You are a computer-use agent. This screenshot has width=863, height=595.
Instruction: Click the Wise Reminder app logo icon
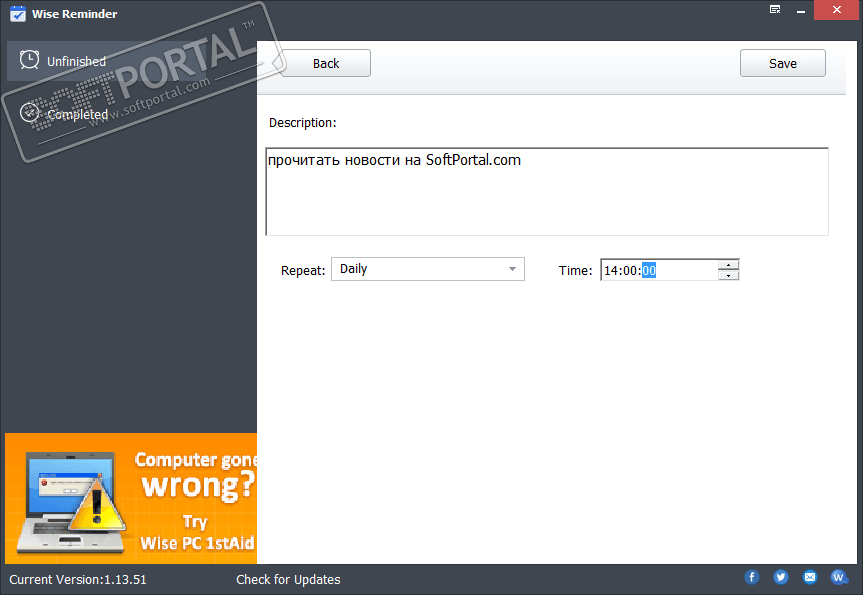click(18, 14)
